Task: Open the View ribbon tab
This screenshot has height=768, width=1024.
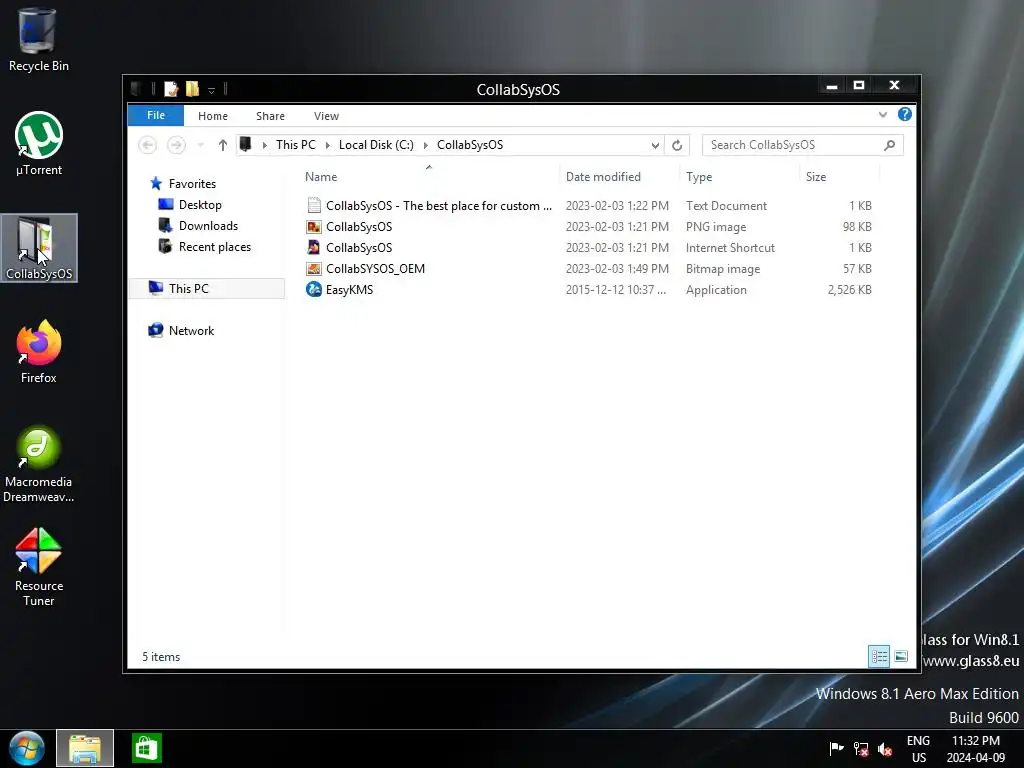Action: click(x=326, y=116)
